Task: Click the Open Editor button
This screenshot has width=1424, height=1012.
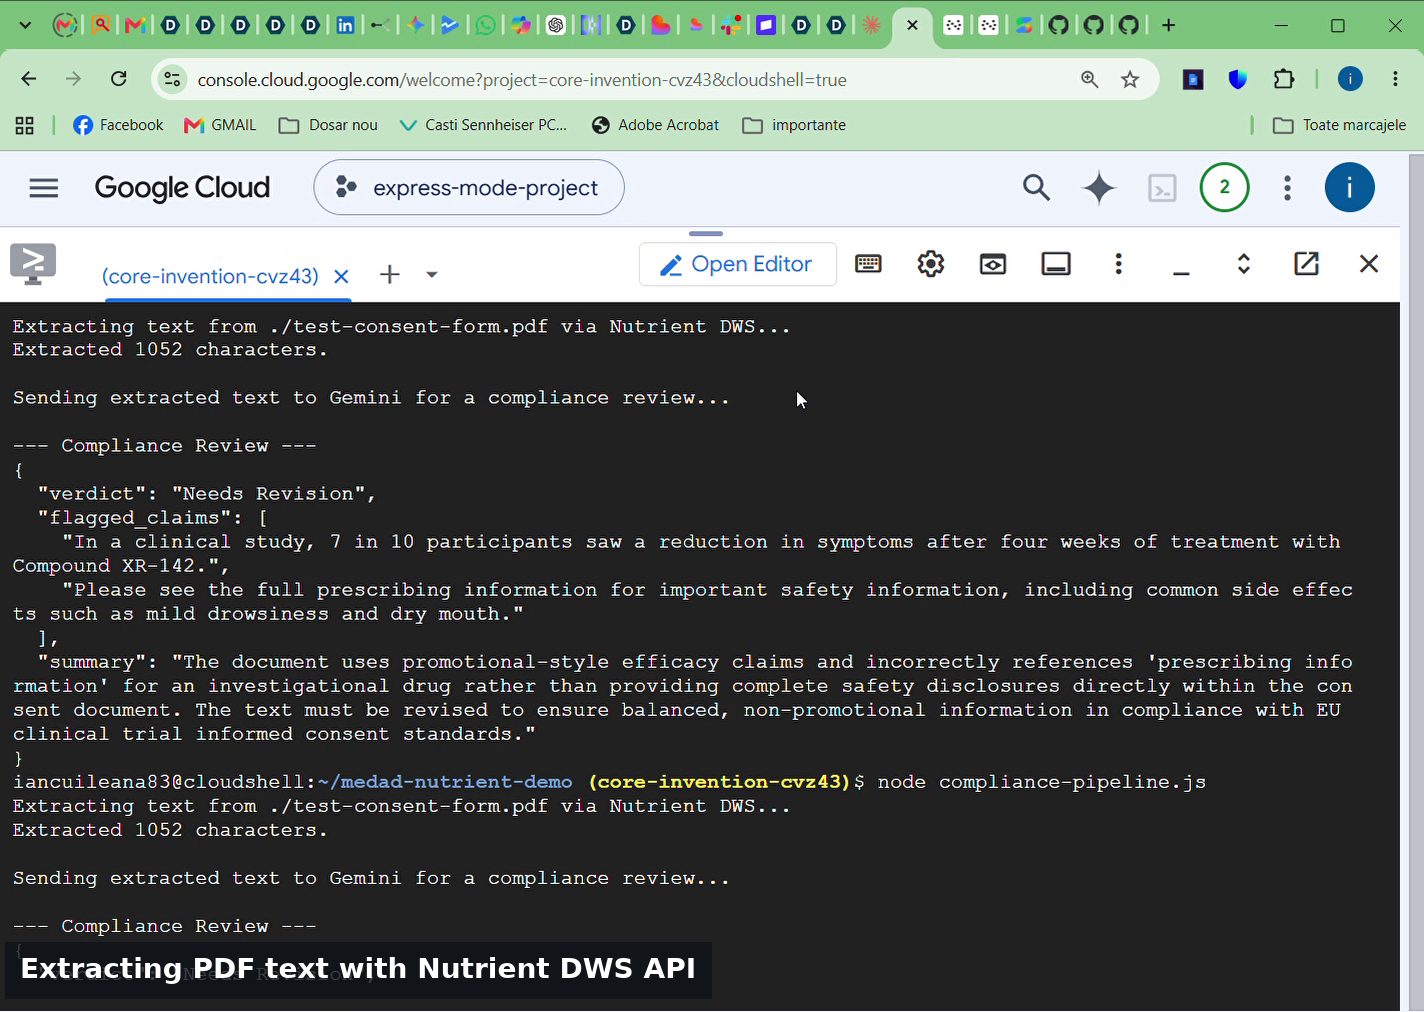Action: [x=737, y=264]
